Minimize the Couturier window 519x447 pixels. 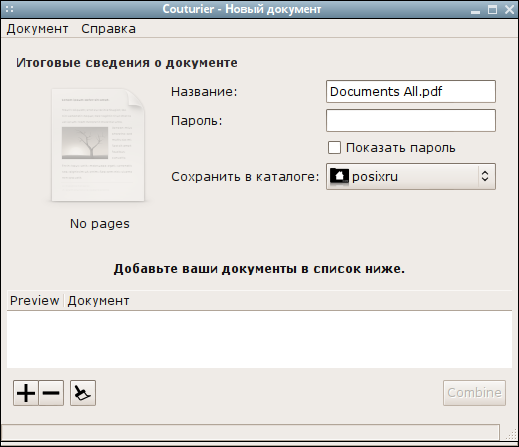476,10
